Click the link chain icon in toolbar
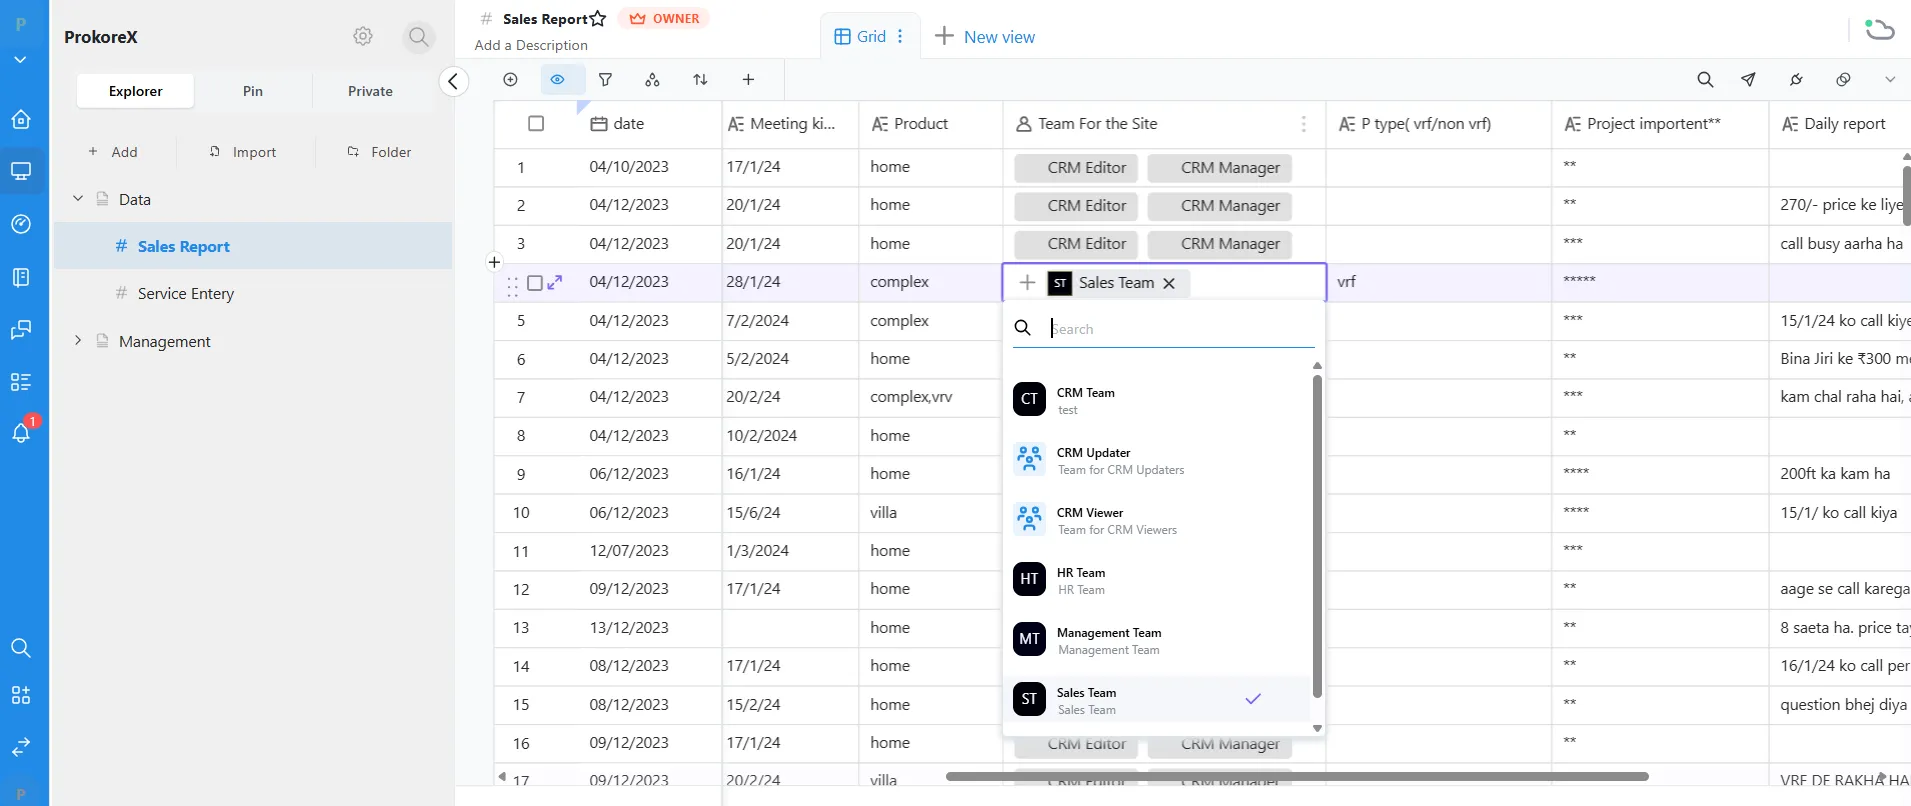The image size is (1911, 806). point(1843,80)
